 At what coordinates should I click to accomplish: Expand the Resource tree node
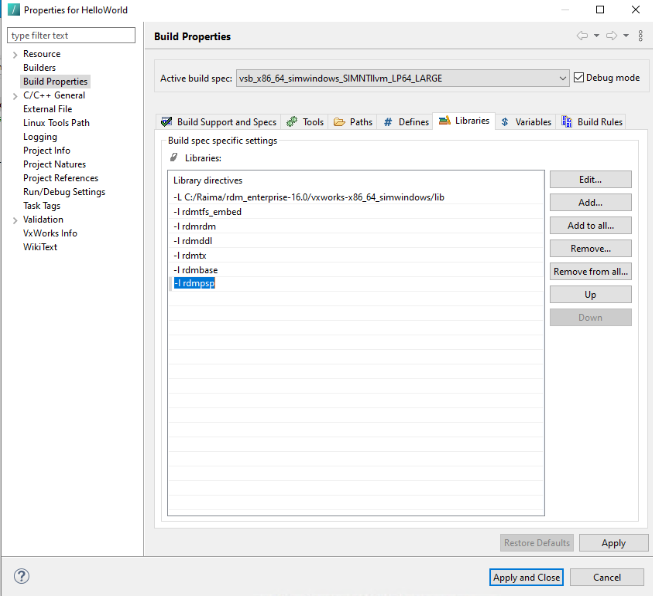coord(14,54)
